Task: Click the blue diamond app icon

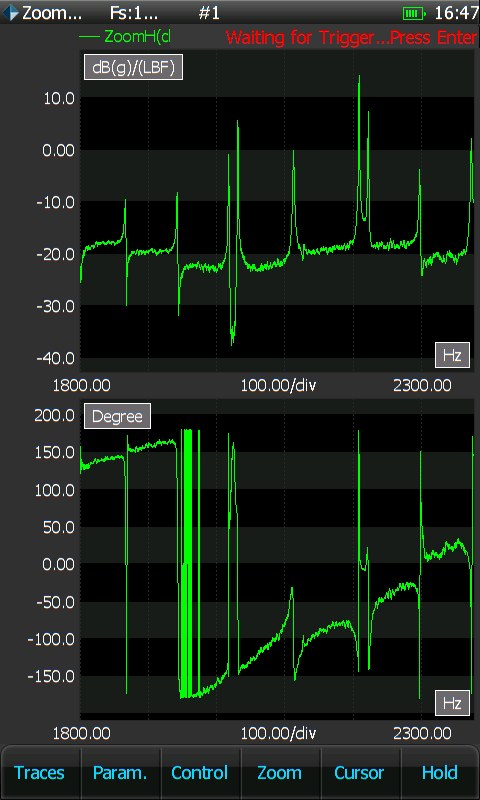Action: click(x=10, y=12)
